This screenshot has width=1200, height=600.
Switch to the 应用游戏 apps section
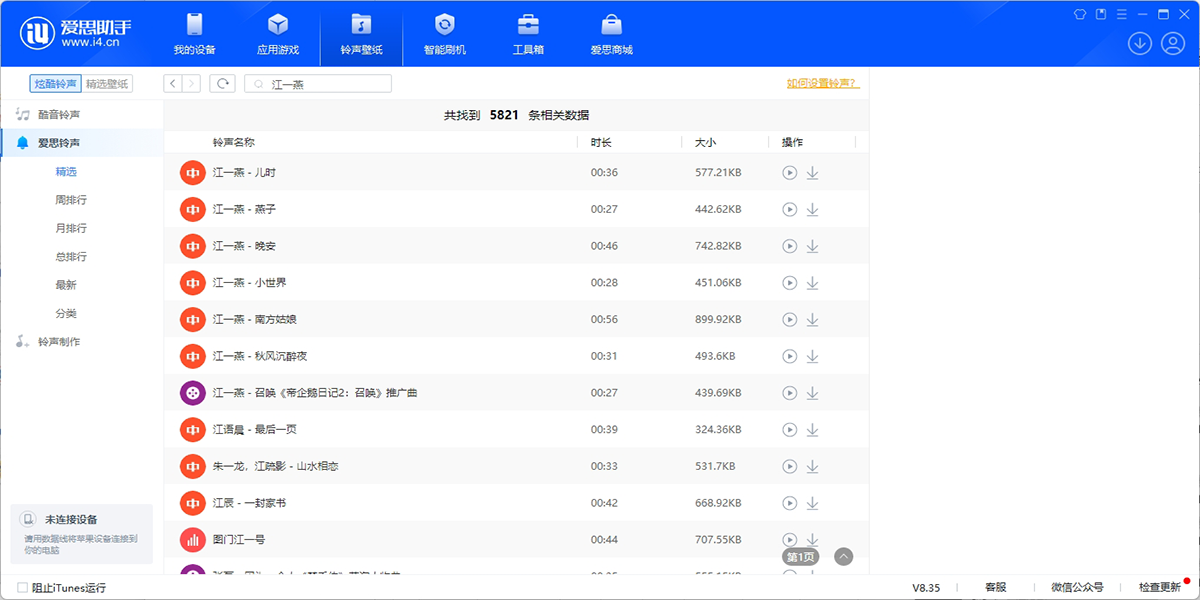(x=278, y=33)
